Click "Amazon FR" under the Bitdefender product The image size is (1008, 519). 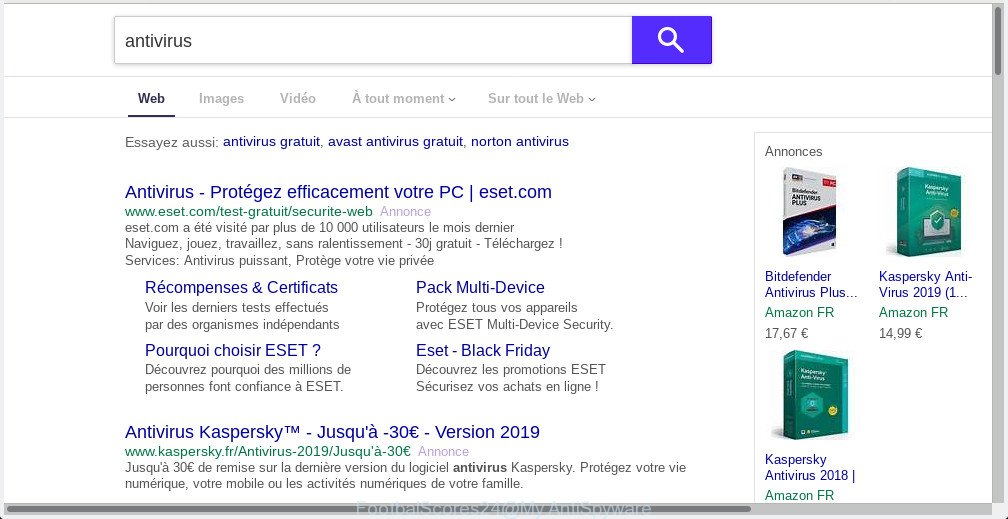pos(799,313)
